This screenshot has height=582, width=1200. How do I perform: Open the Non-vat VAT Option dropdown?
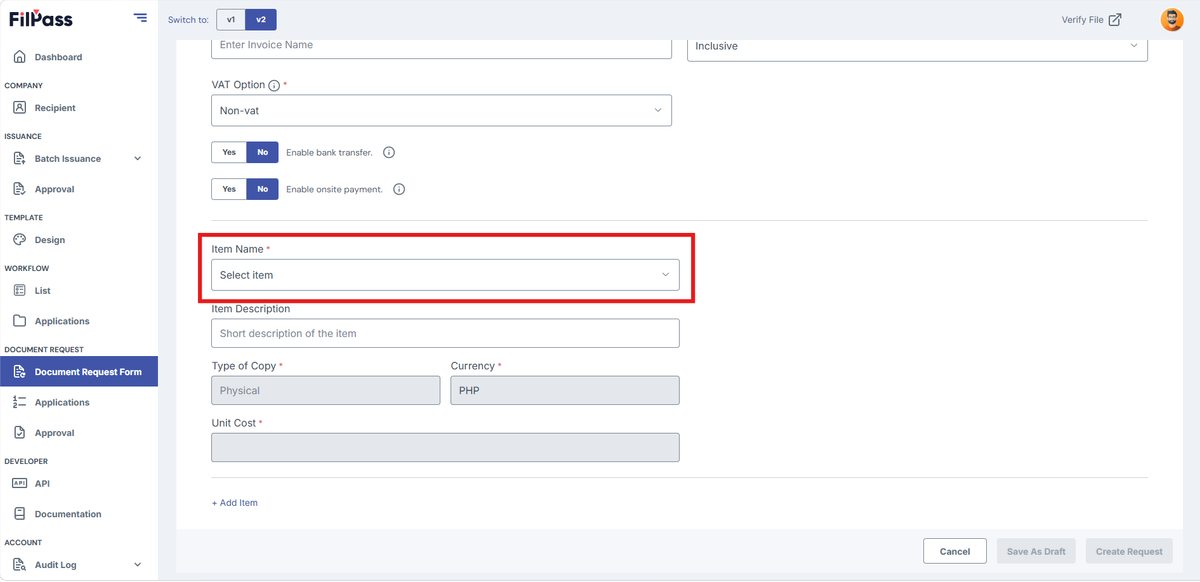441,111
